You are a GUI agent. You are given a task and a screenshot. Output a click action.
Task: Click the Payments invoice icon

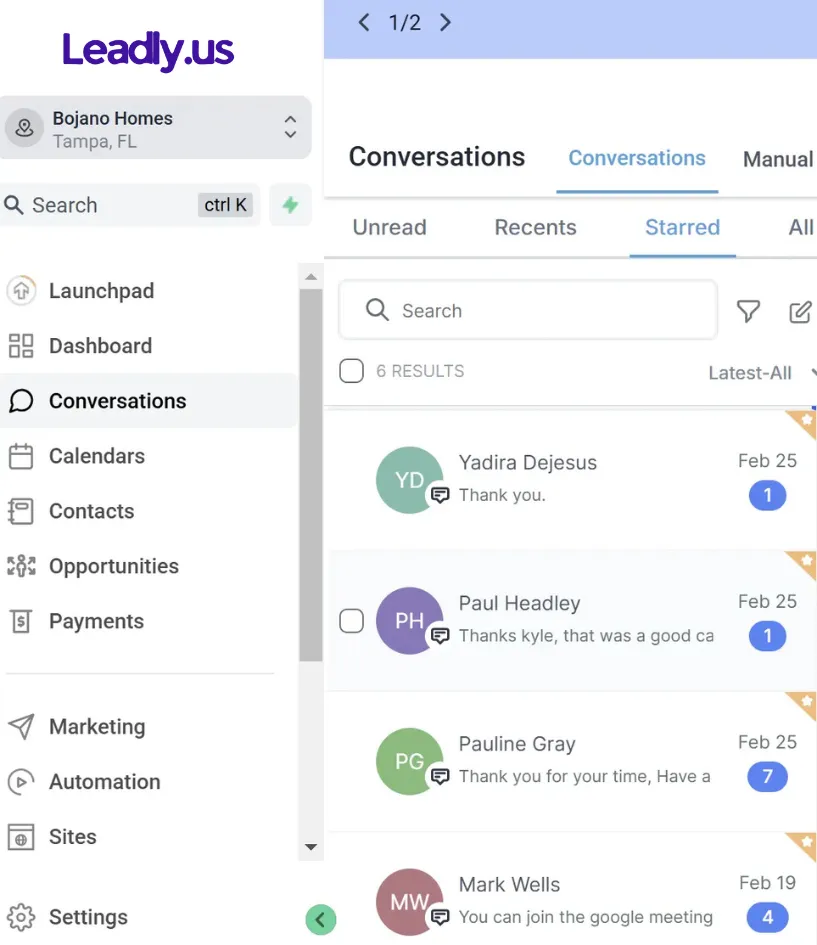[x=21, y=621]
